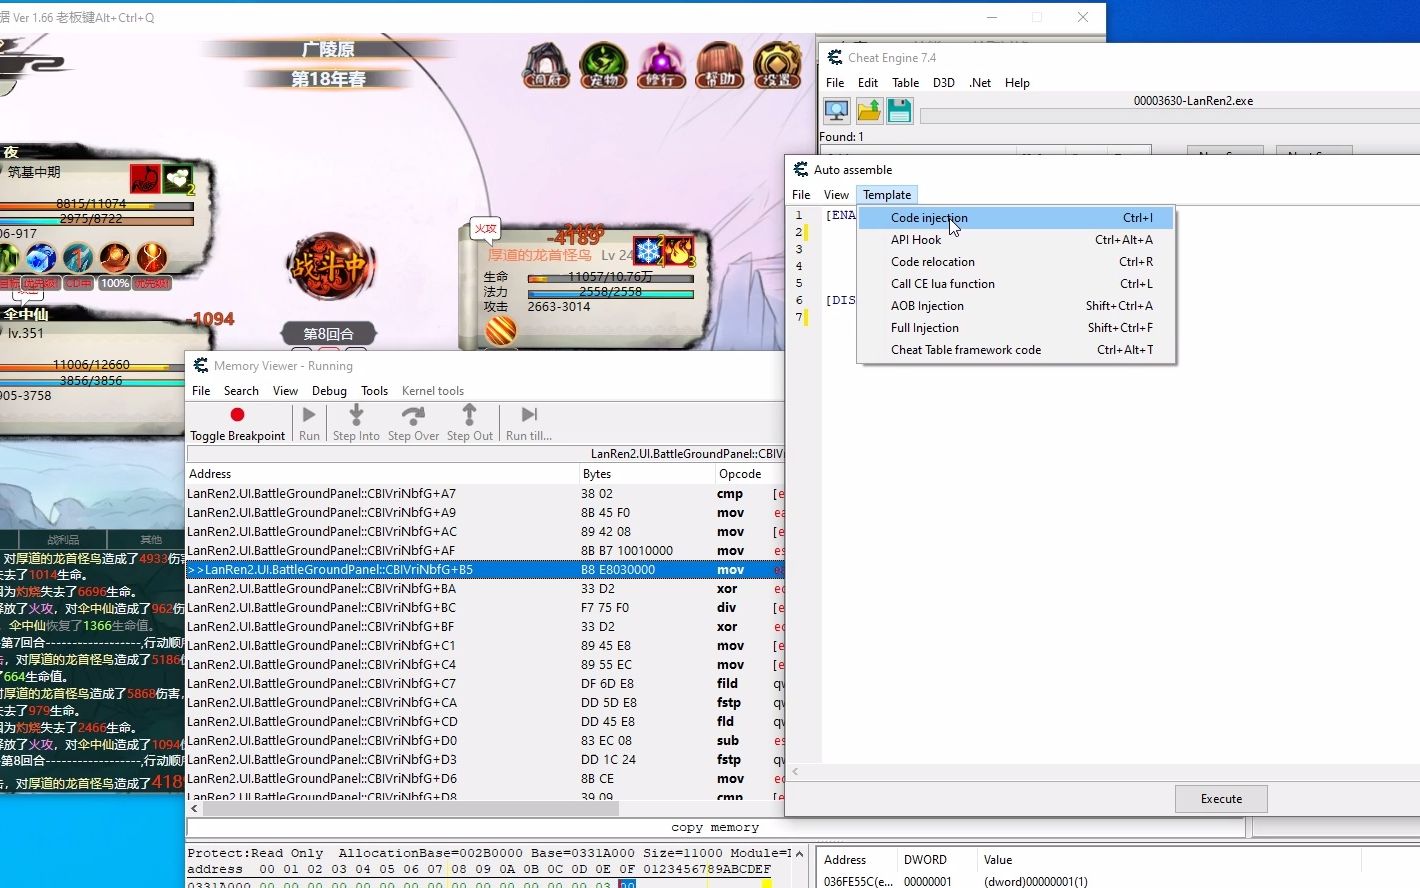Open the help game icon
1420x888 pixels.
pos(719,65)
